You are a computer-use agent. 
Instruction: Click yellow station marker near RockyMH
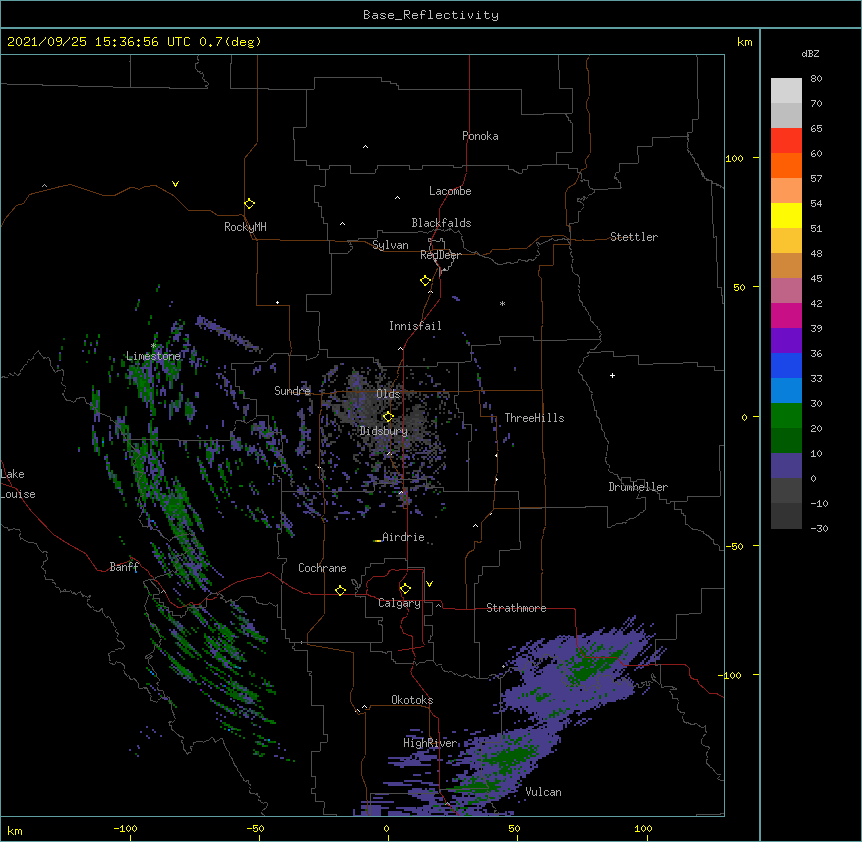249,204
